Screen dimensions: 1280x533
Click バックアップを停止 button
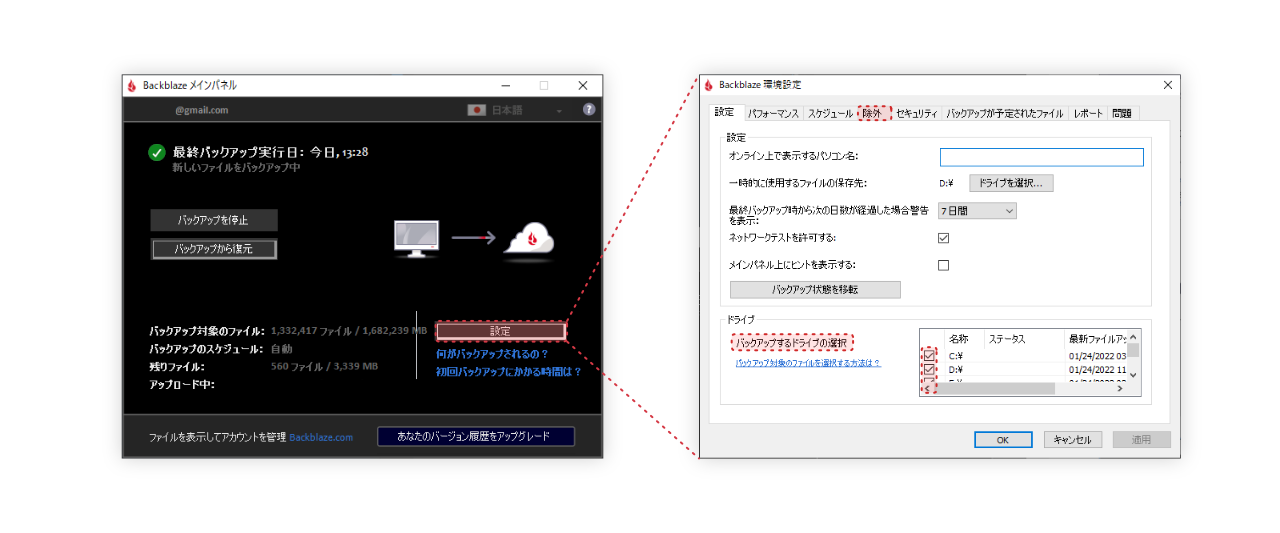coord(214,220)
